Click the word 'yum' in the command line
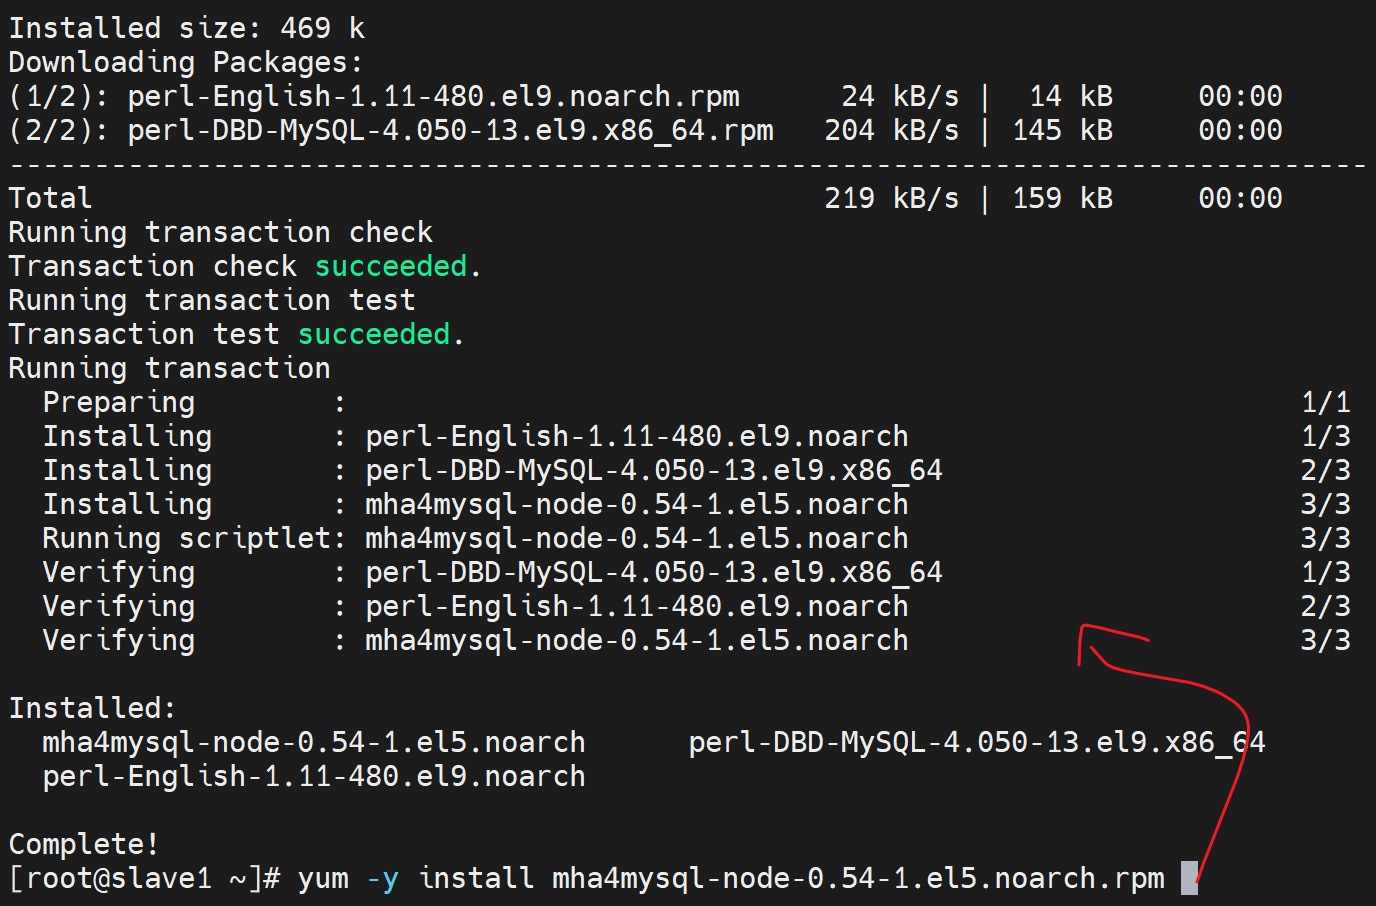Viewport: 1376px width, 906px height. (x=323, y=879)
